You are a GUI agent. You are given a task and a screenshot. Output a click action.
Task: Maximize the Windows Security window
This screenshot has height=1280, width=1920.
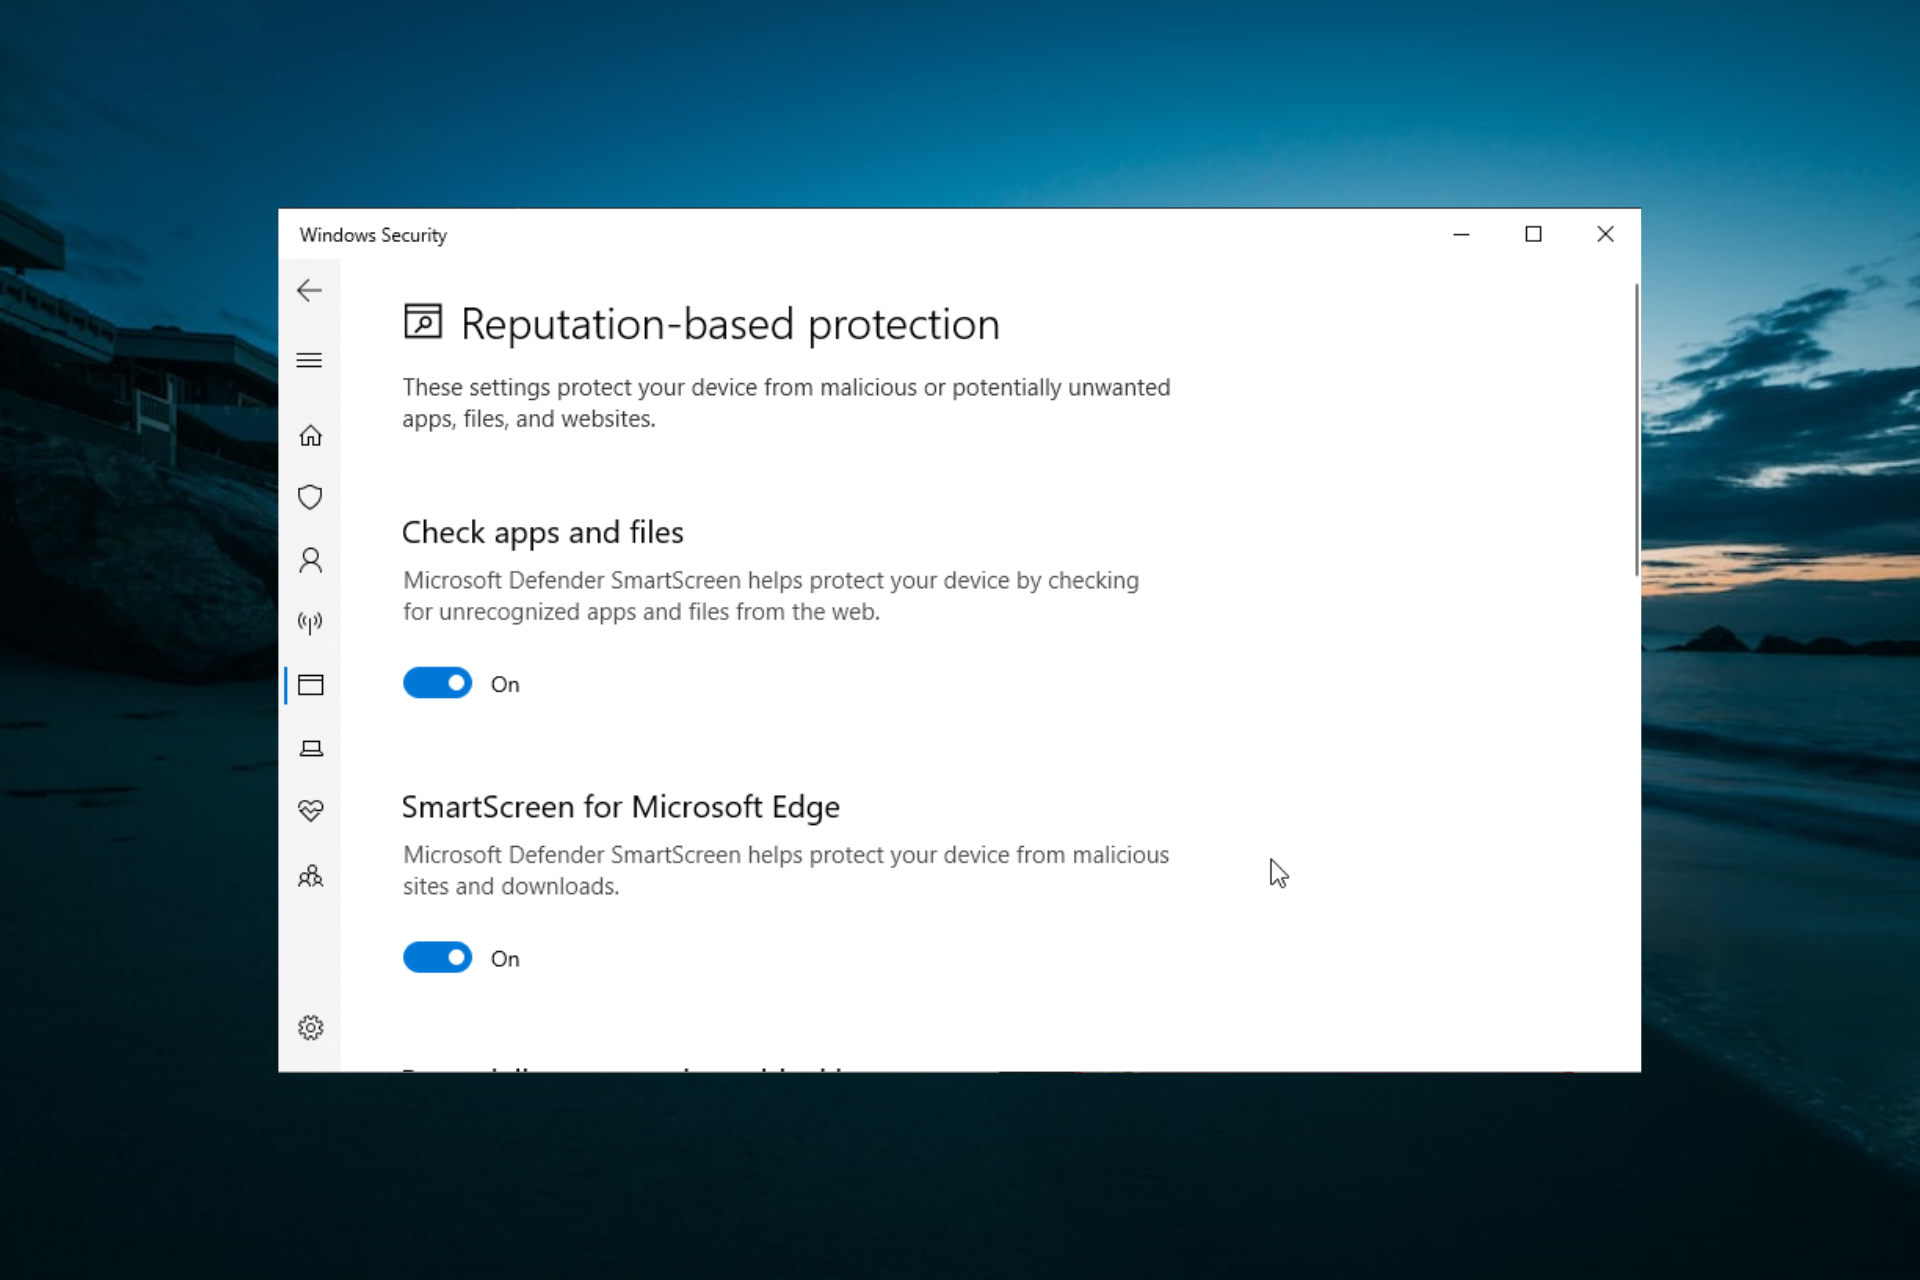(1533, 234)
